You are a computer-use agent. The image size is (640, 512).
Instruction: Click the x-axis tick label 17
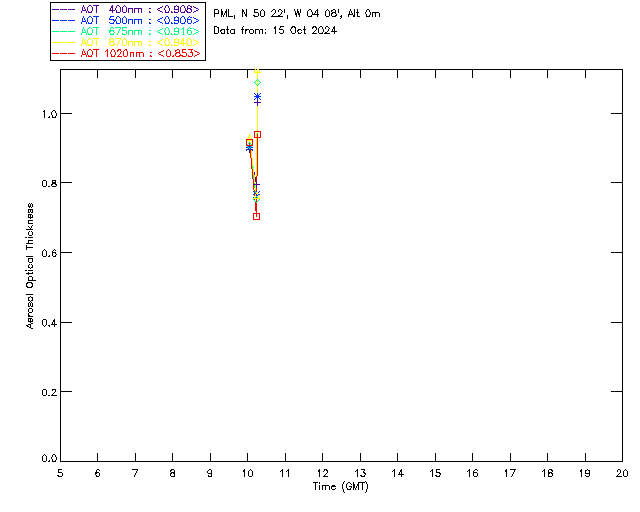coord(510,473)
